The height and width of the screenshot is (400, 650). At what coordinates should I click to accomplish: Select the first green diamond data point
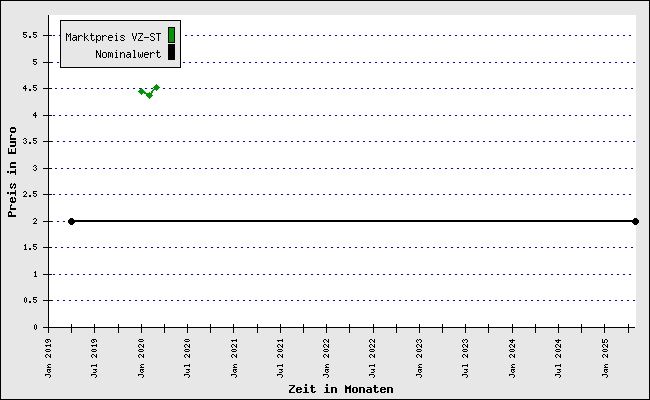point(141,92)
